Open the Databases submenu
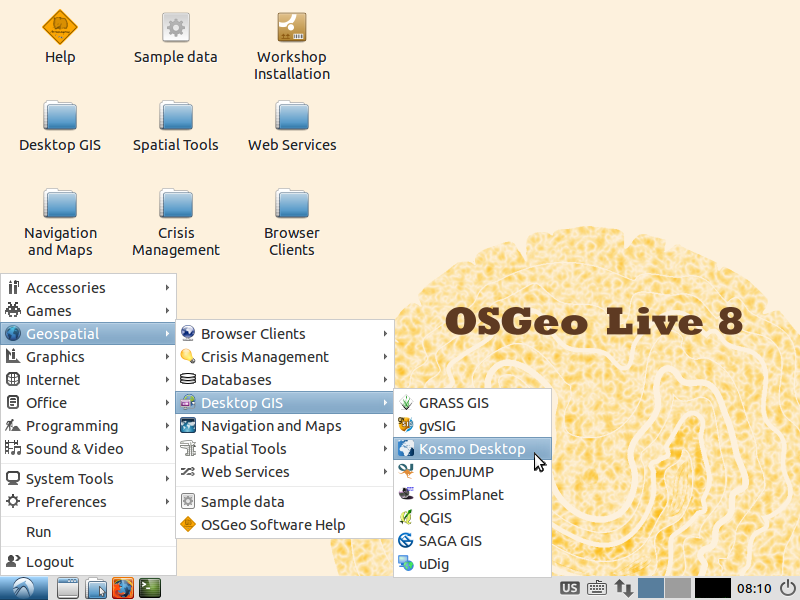 coord(285,380)
